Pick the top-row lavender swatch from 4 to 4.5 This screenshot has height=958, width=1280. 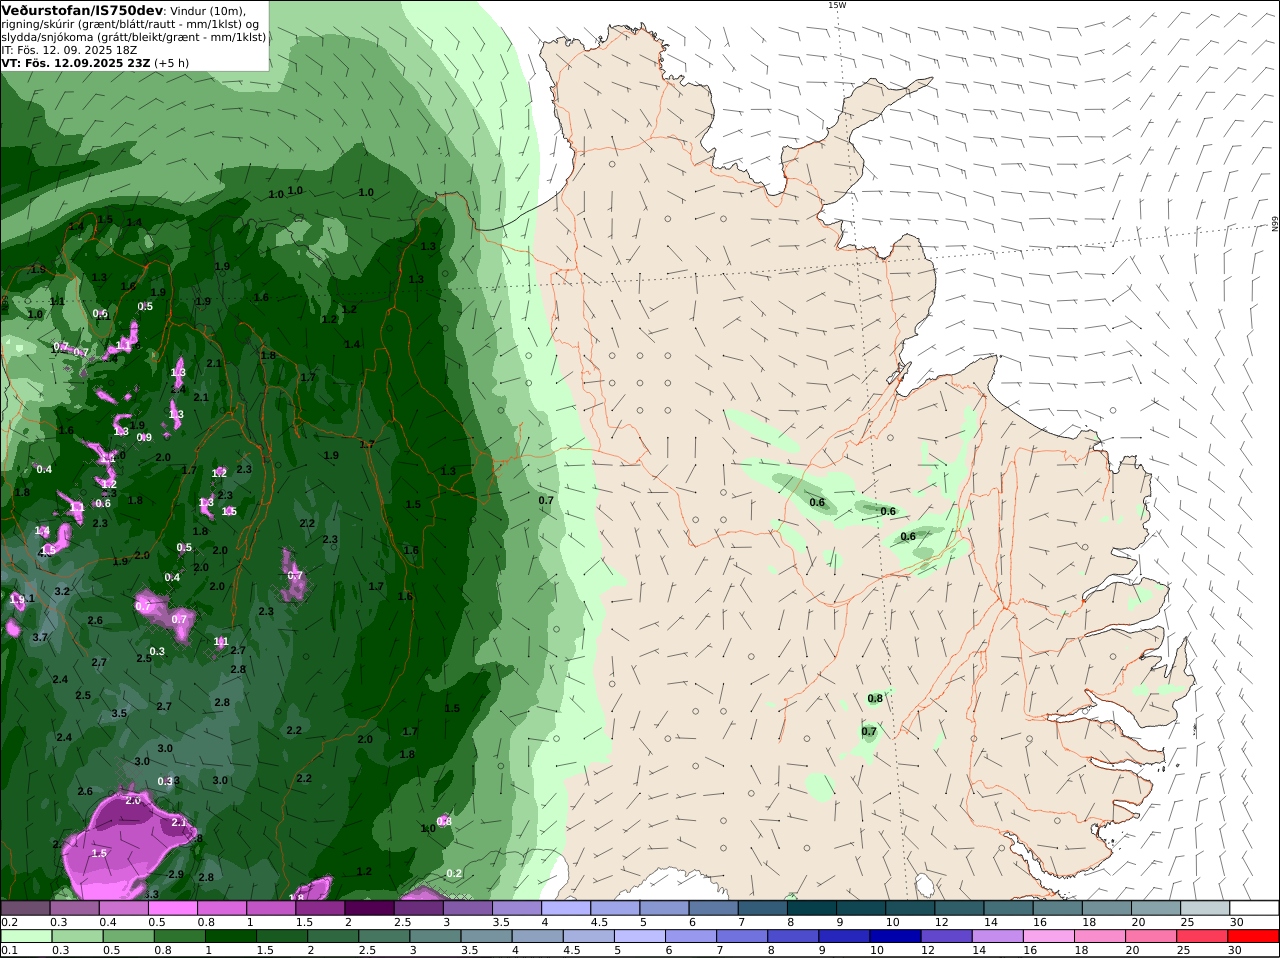tap(566, 908)
